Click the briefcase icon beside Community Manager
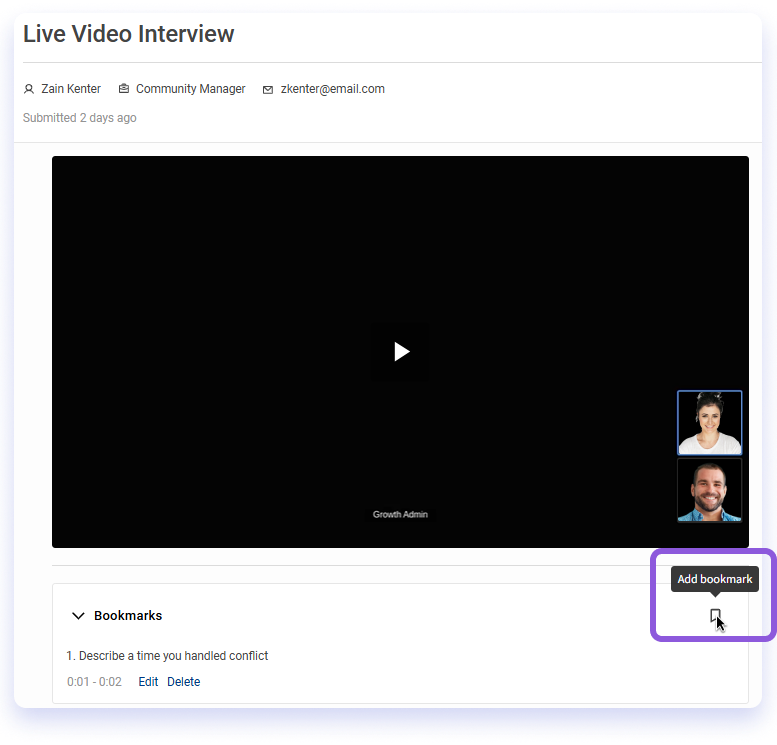This screenshot has height=745, width=777. tap(124, 89)
